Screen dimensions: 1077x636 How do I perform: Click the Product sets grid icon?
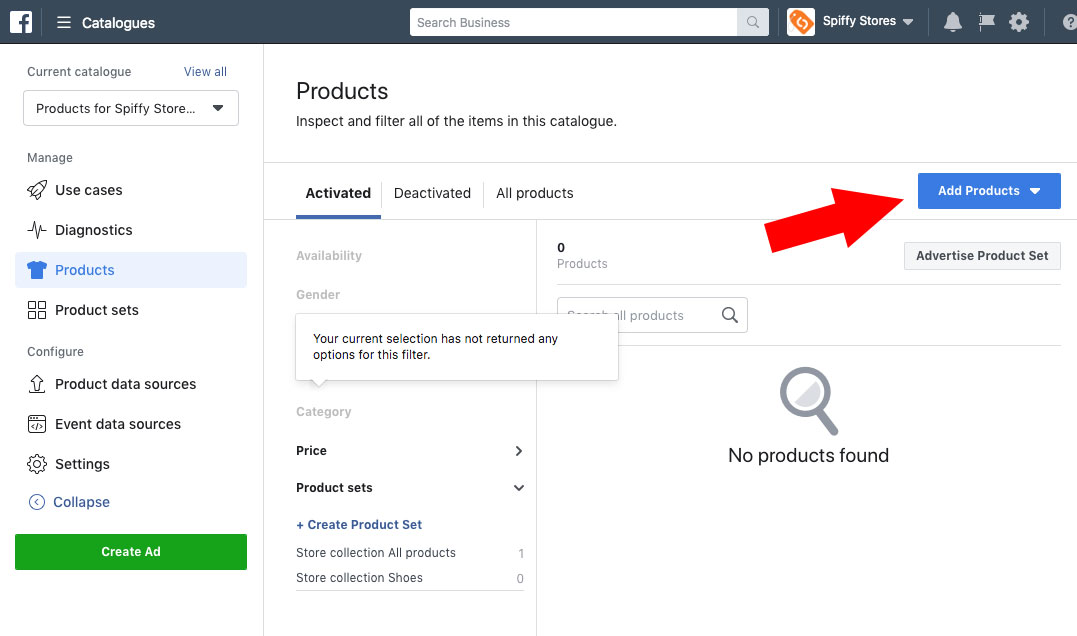[37, 310]
